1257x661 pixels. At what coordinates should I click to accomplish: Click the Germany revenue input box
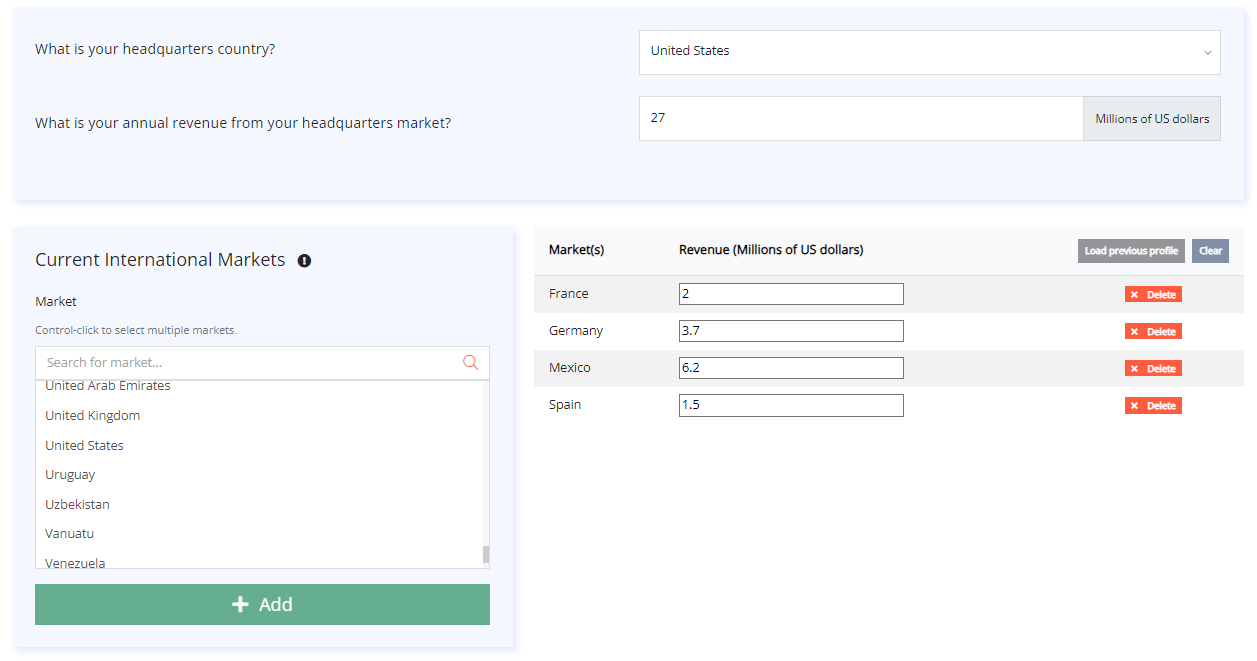pos(790,331)
